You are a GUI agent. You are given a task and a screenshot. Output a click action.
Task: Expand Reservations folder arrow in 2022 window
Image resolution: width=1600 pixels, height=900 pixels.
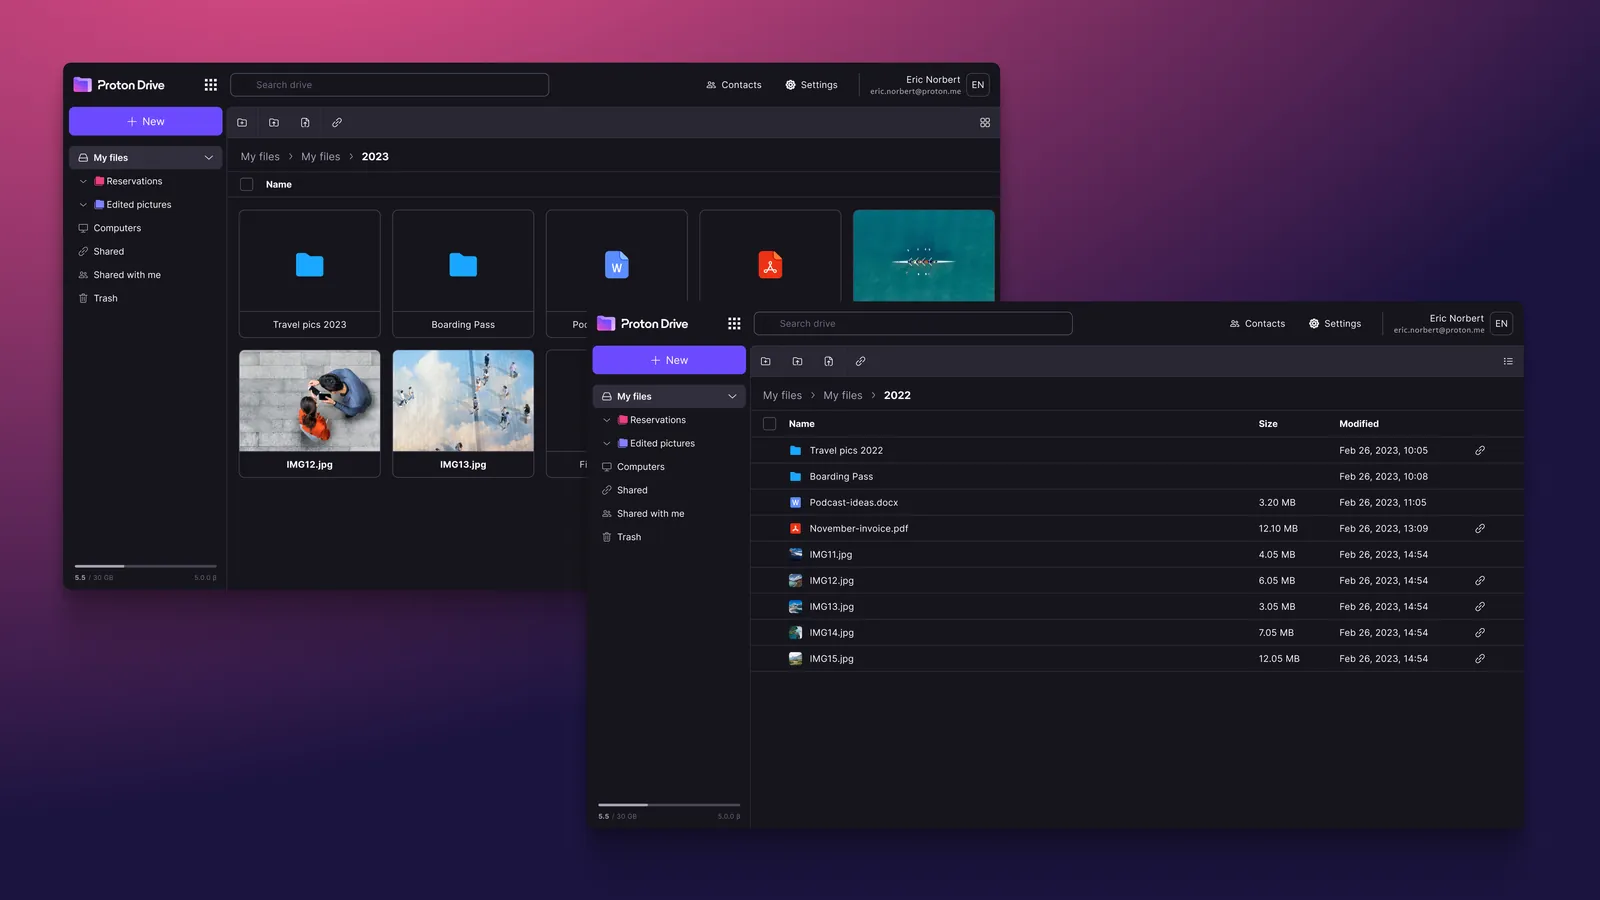[x=607, y=420]
